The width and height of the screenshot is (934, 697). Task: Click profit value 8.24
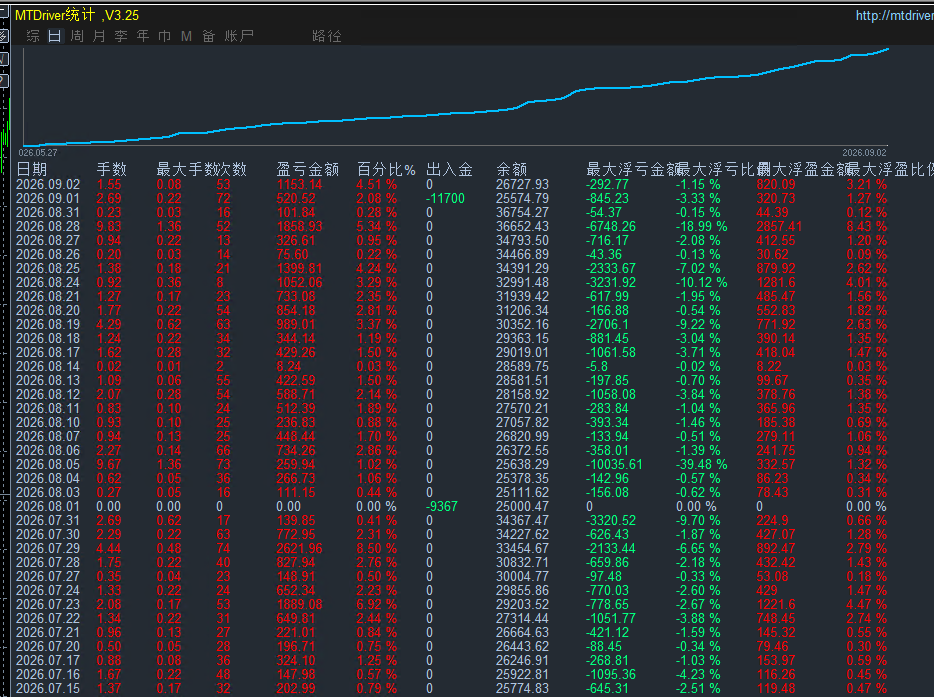pos(289,366)
